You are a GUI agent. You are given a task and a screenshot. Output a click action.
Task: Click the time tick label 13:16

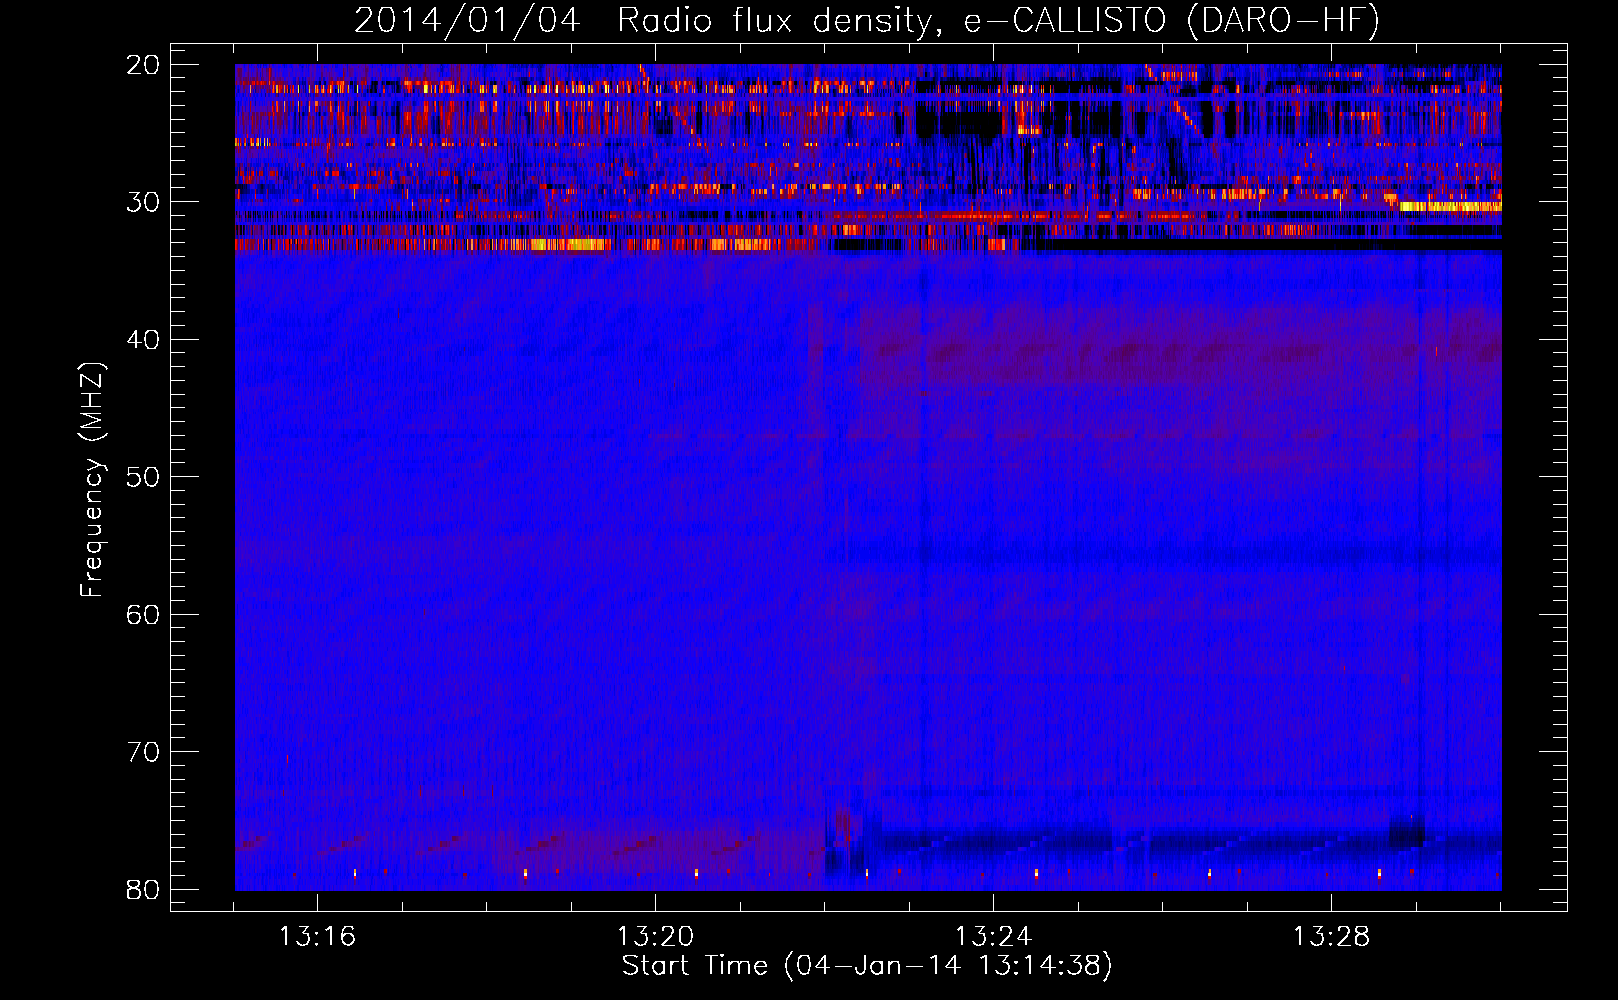click(x=317, y=937)
